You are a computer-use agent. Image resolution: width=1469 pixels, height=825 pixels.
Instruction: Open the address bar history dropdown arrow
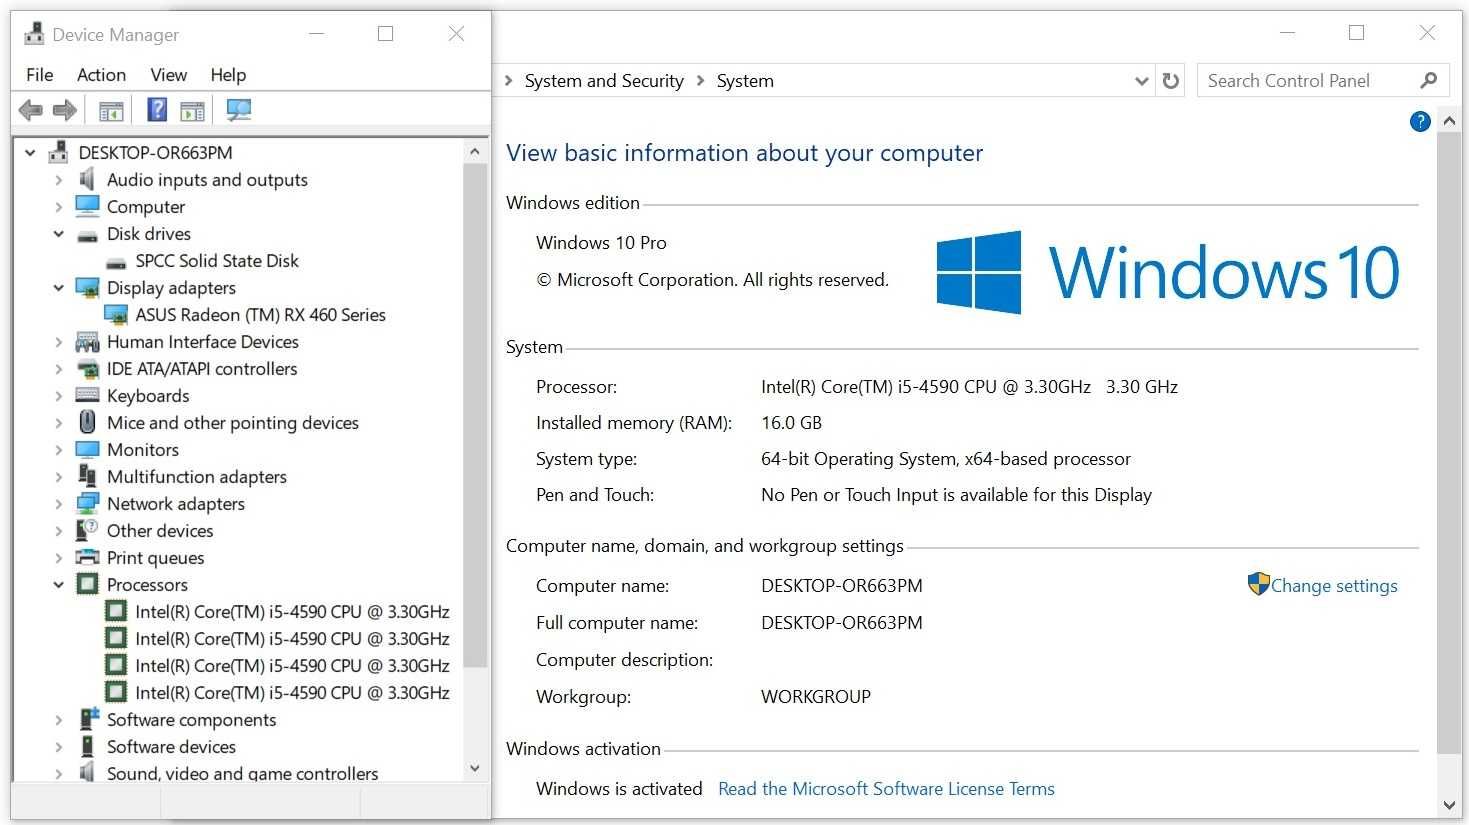pyautogui.click(x=1141, y=81)
